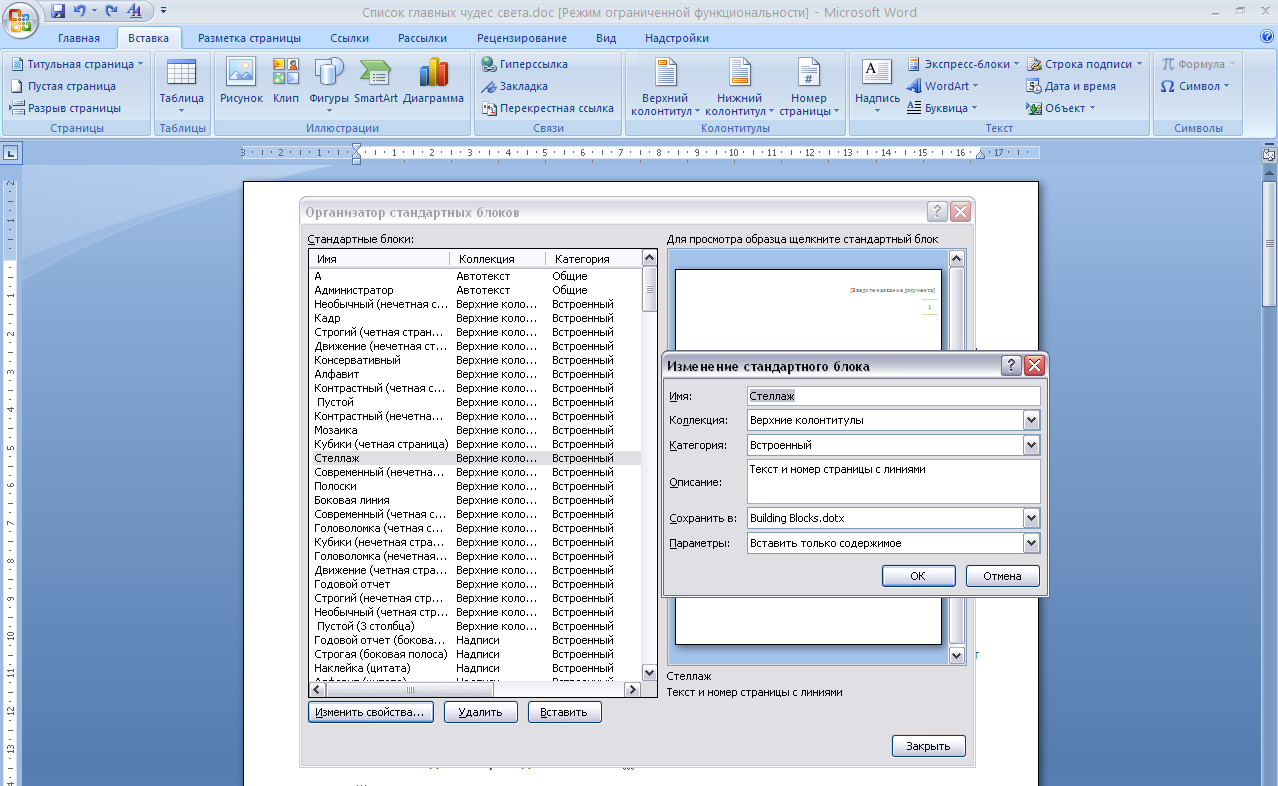
Task: Insert Разрыв страницы page break
Action: [65, 108]
